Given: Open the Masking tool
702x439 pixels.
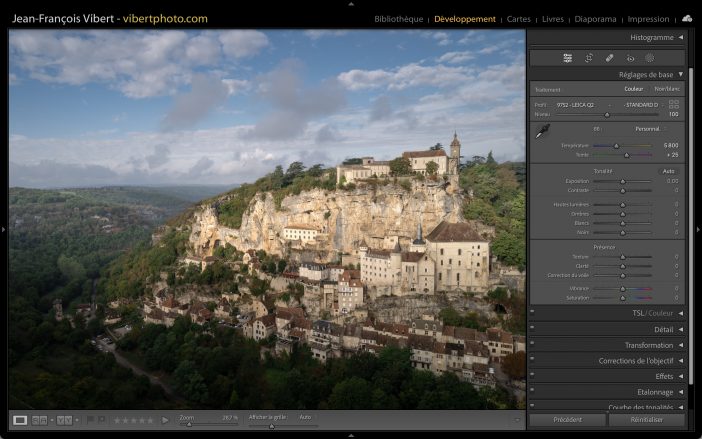Looking at the screenshot, I should (x=649, y=58).
